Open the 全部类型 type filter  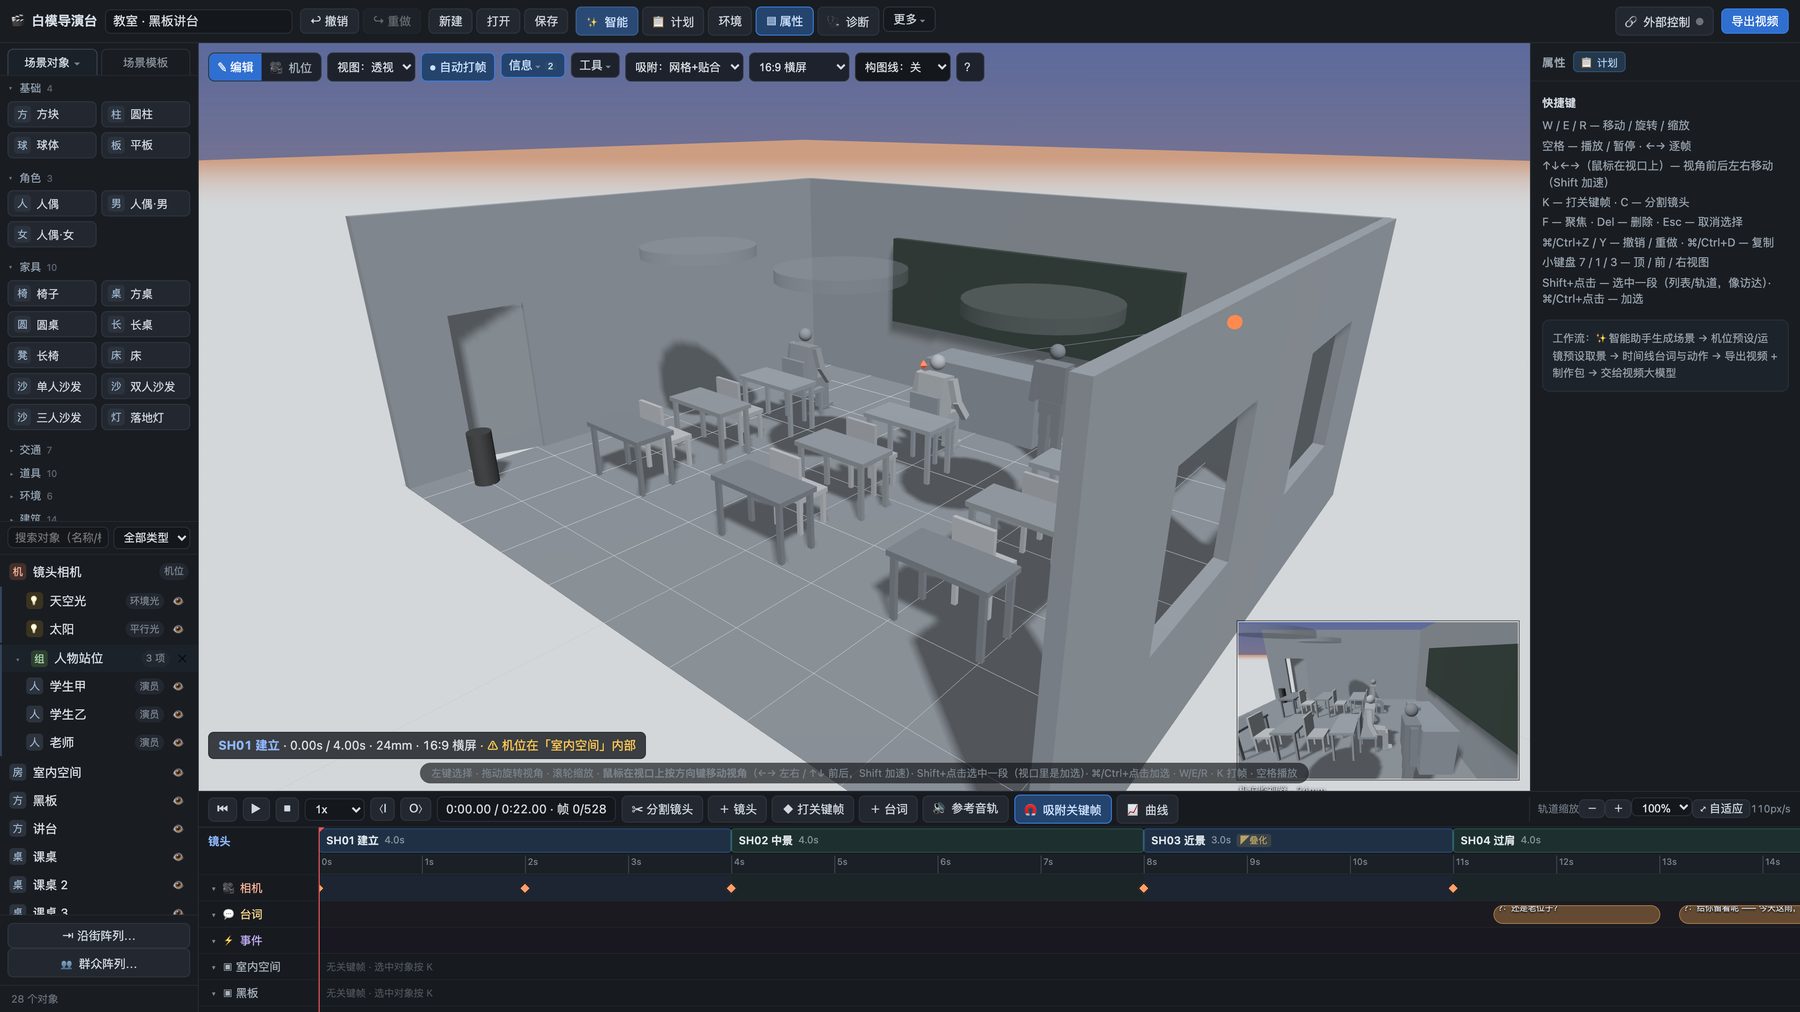pos(152,537)
